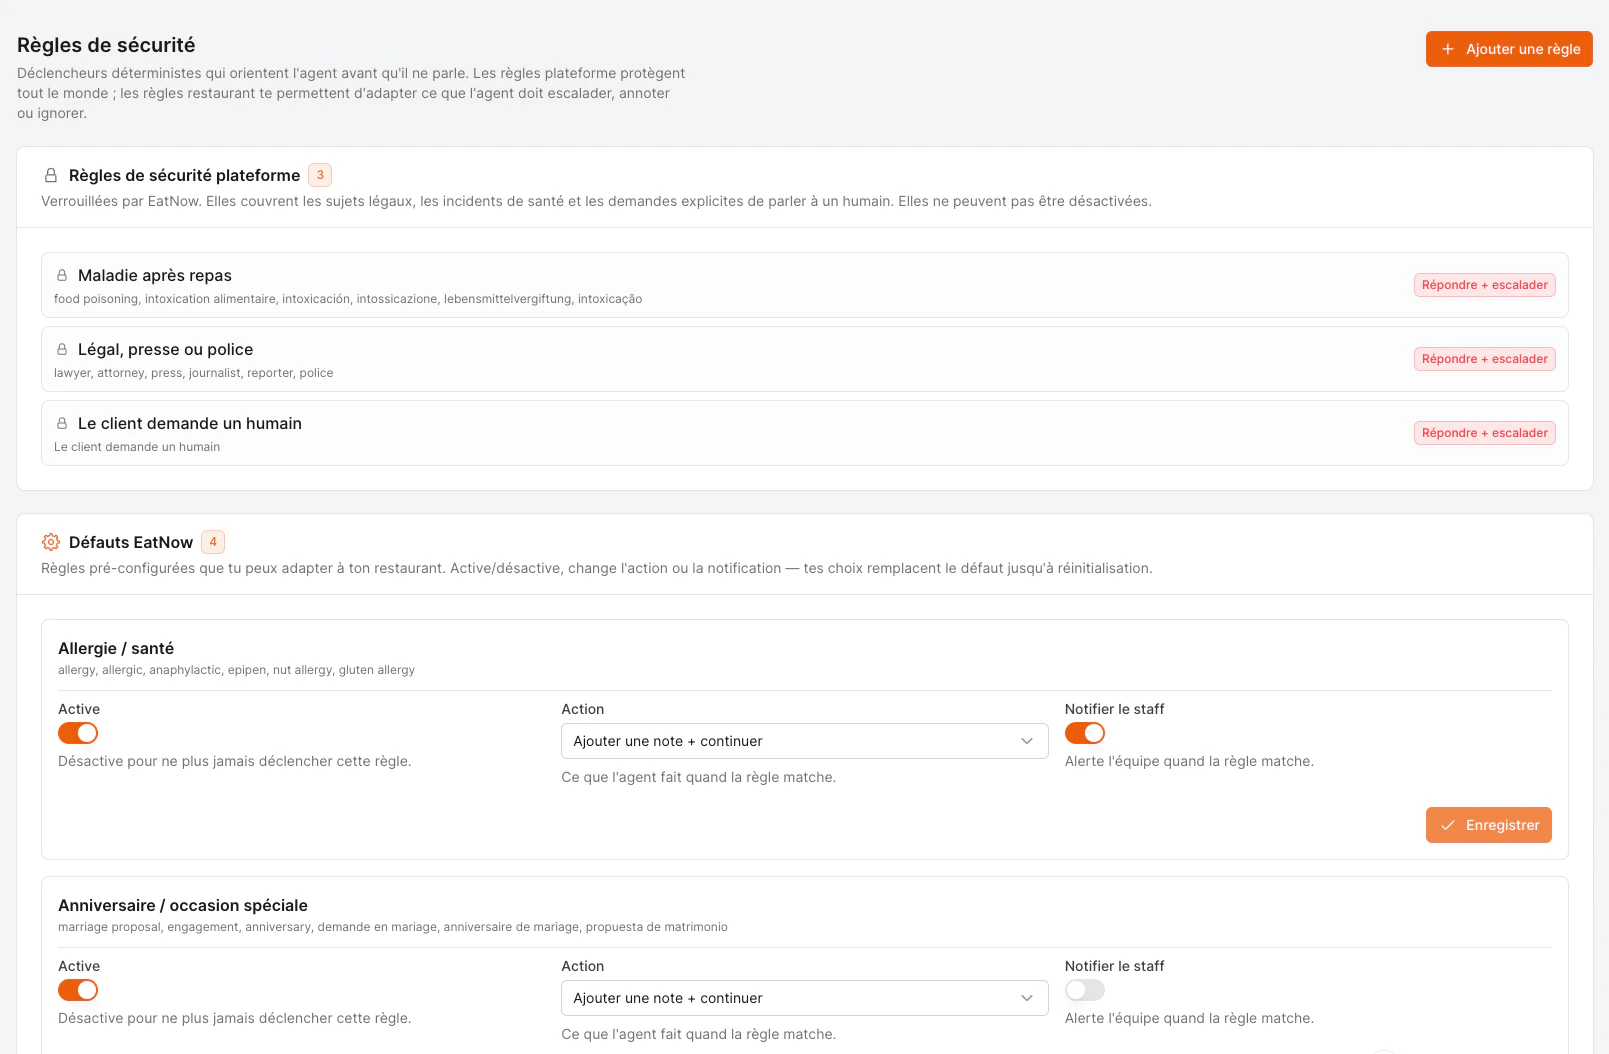
Task: Click the Règles de sécurité page title
Action: [106, 45]
